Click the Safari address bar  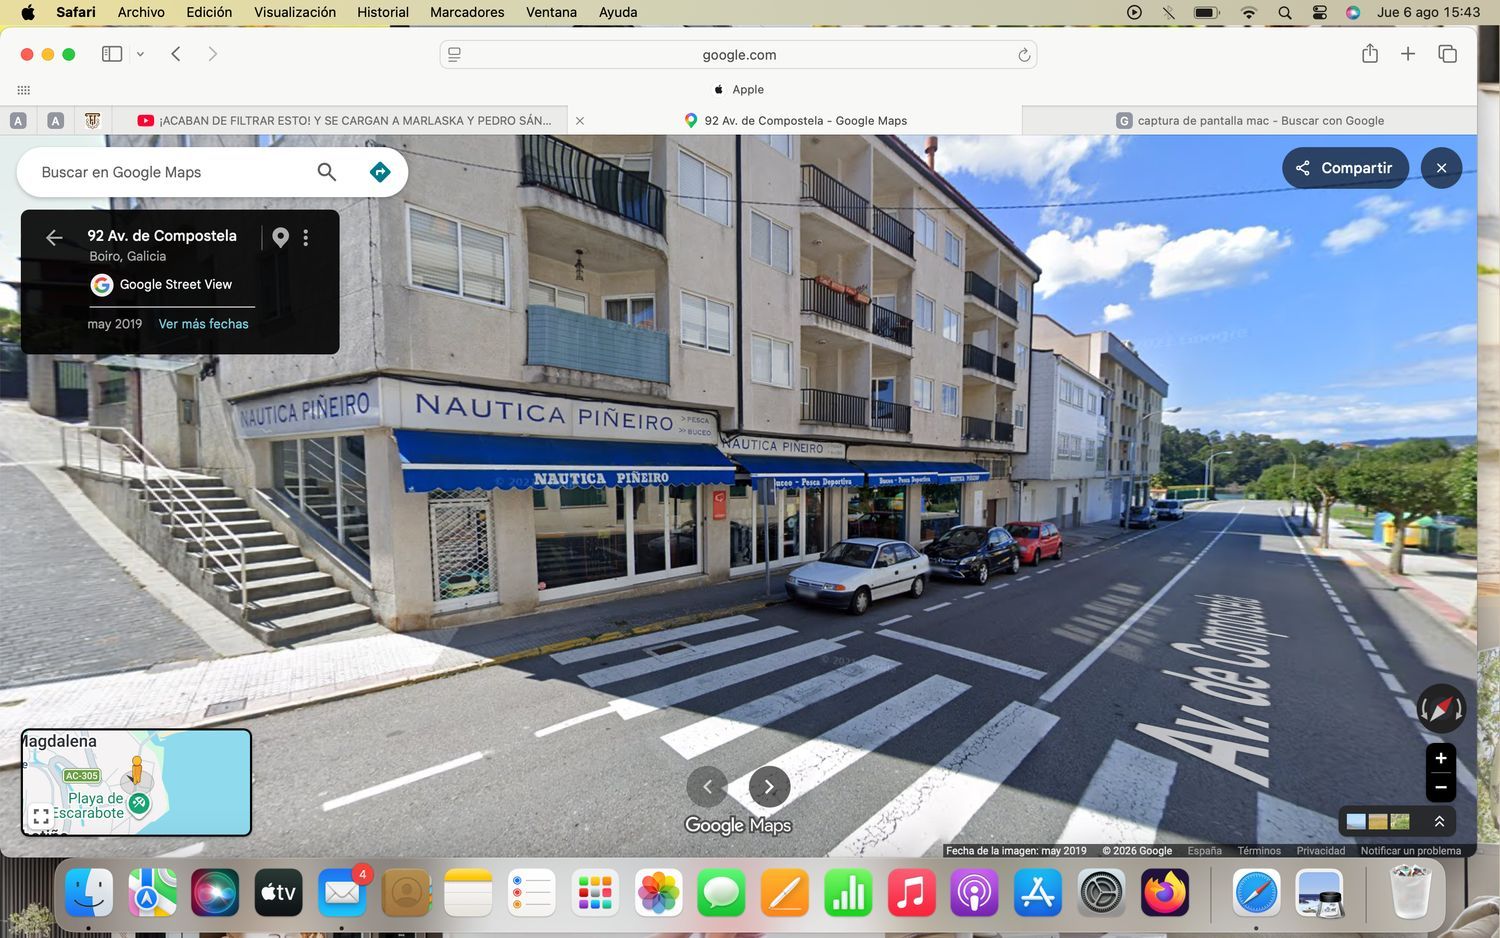pos(738,55)
